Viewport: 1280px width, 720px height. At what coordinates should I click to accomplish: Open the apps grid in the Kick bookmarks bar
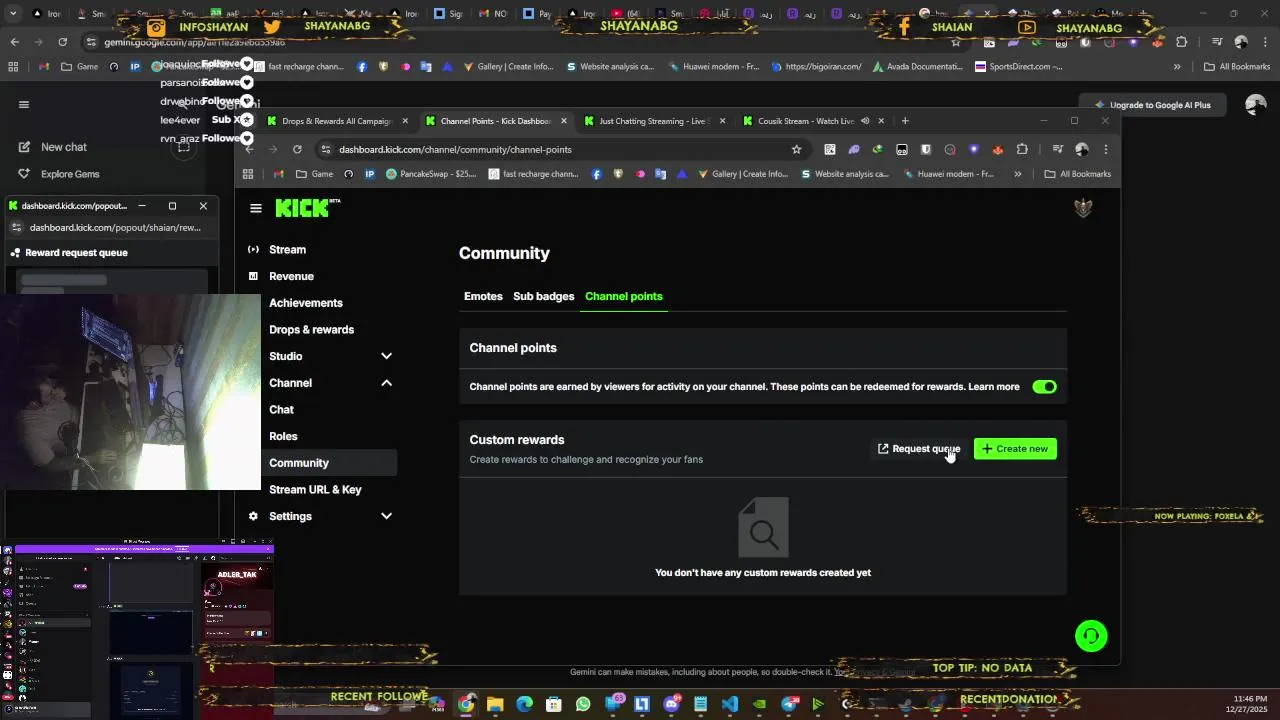click(x=248, y=174)
